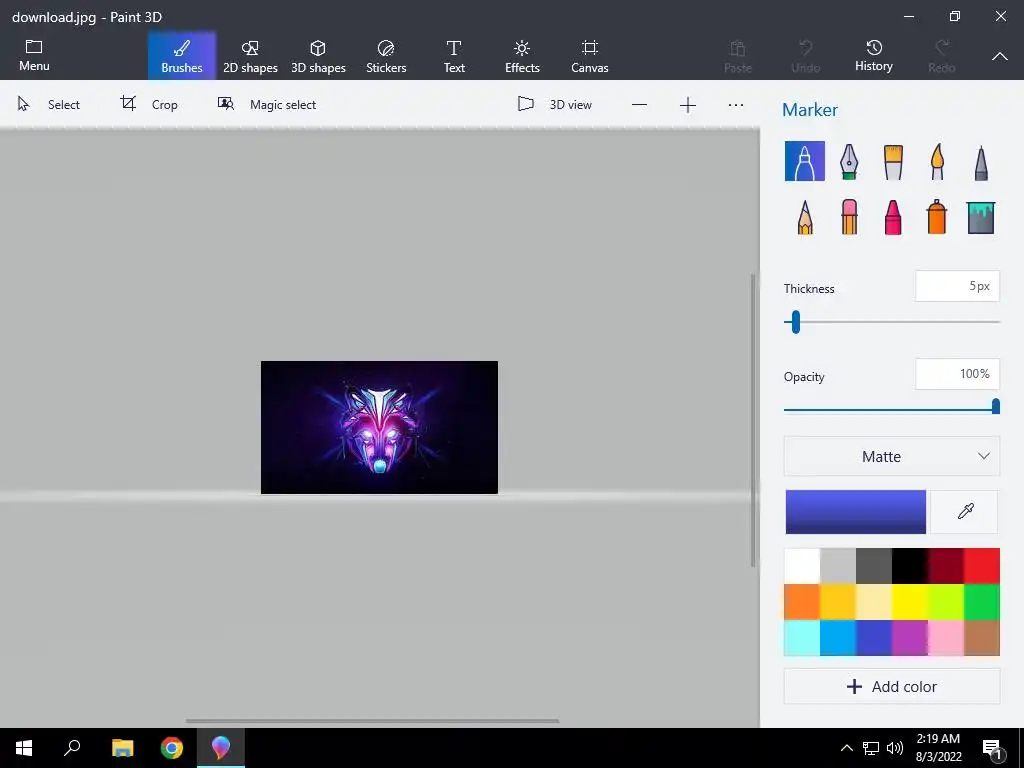Open File Explorer from the taskbar
Viewport: 1024px width, 768px height.
pos(122,748)
